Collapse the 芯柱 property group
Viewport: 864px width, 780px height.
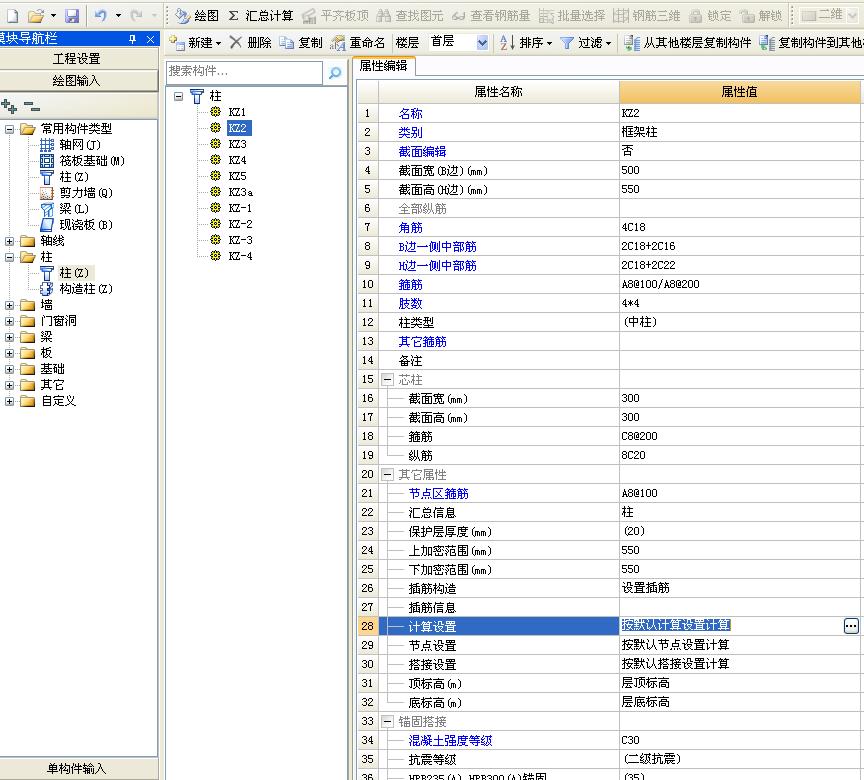pos(387,380)
